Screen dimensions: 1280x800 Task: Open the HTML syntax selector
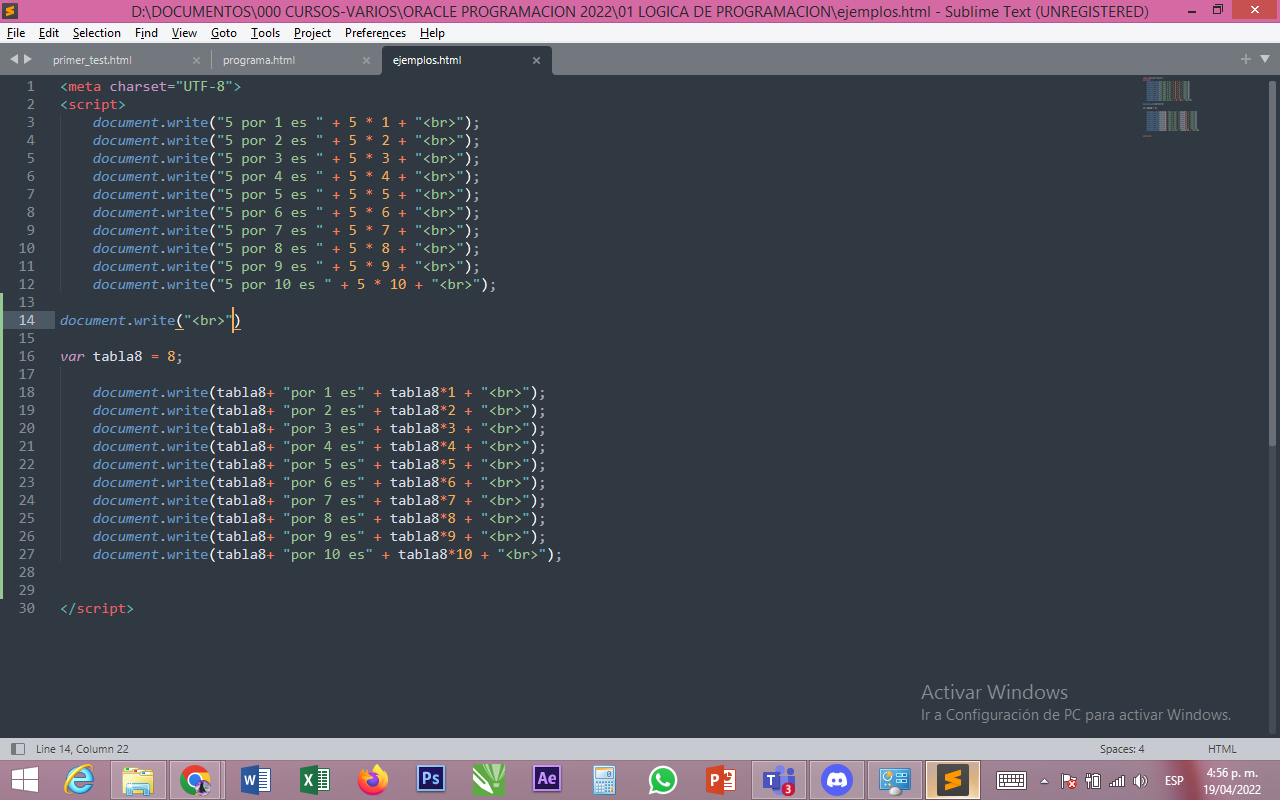(x=1222, y=748)
